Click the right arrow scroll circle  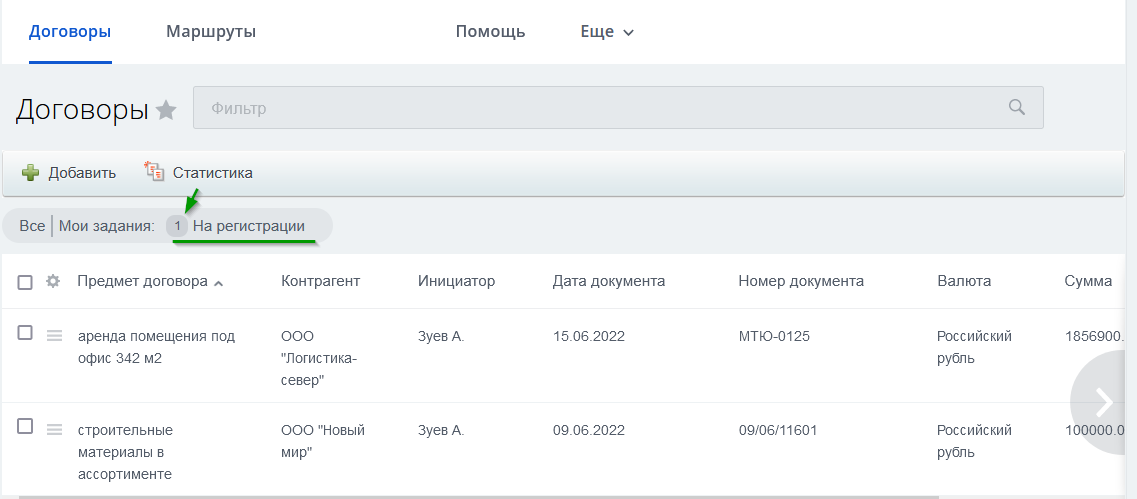tap(1104, 402)
